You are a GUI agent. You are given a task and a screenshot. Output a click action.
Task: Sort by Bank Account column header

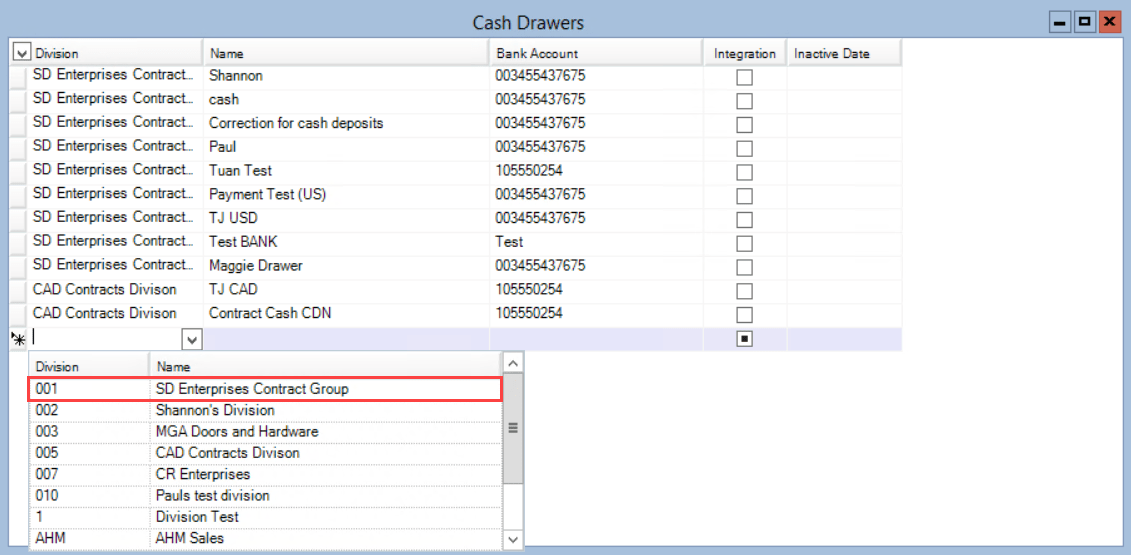597,53
